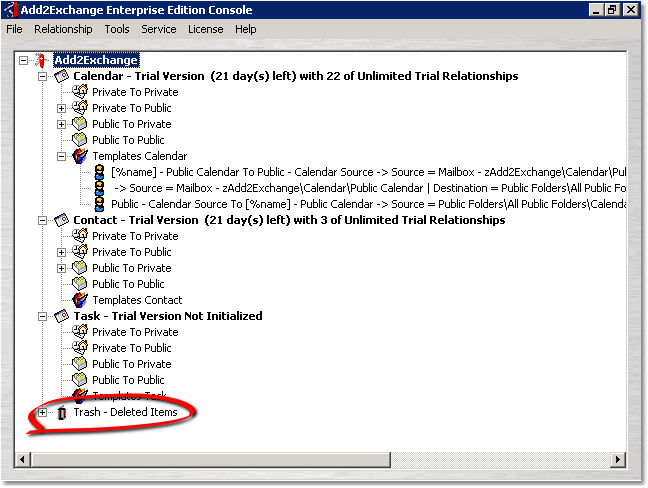The height and width of the screenshot is (488, 648).
Task: Expand Private To Public under Calendar
Action: pos(61,108)
